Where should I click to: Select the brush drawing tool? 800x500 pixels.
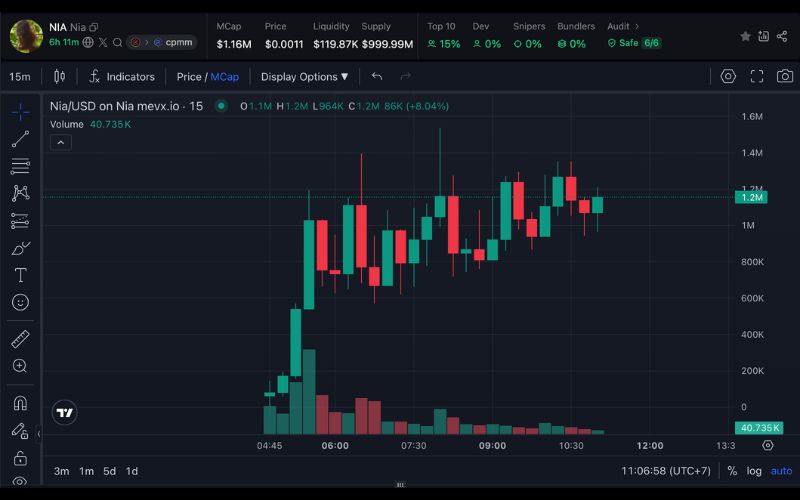pyautogui.click(x=20, y=248)
